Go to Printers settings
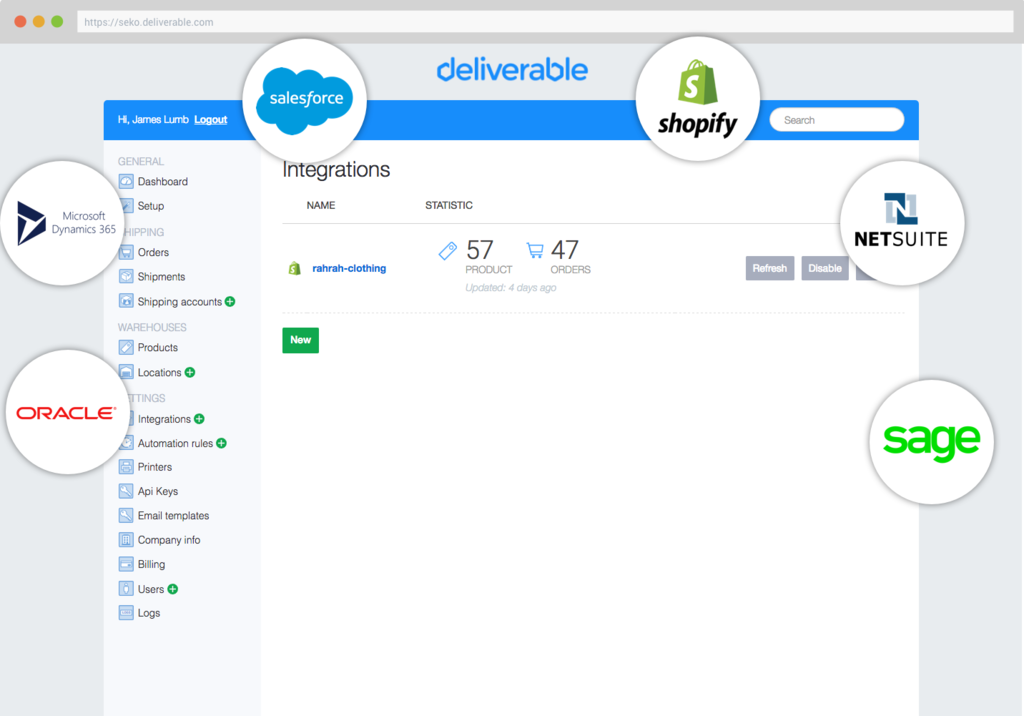Viewport: 1024px width, 716px height. click(155, 467)
